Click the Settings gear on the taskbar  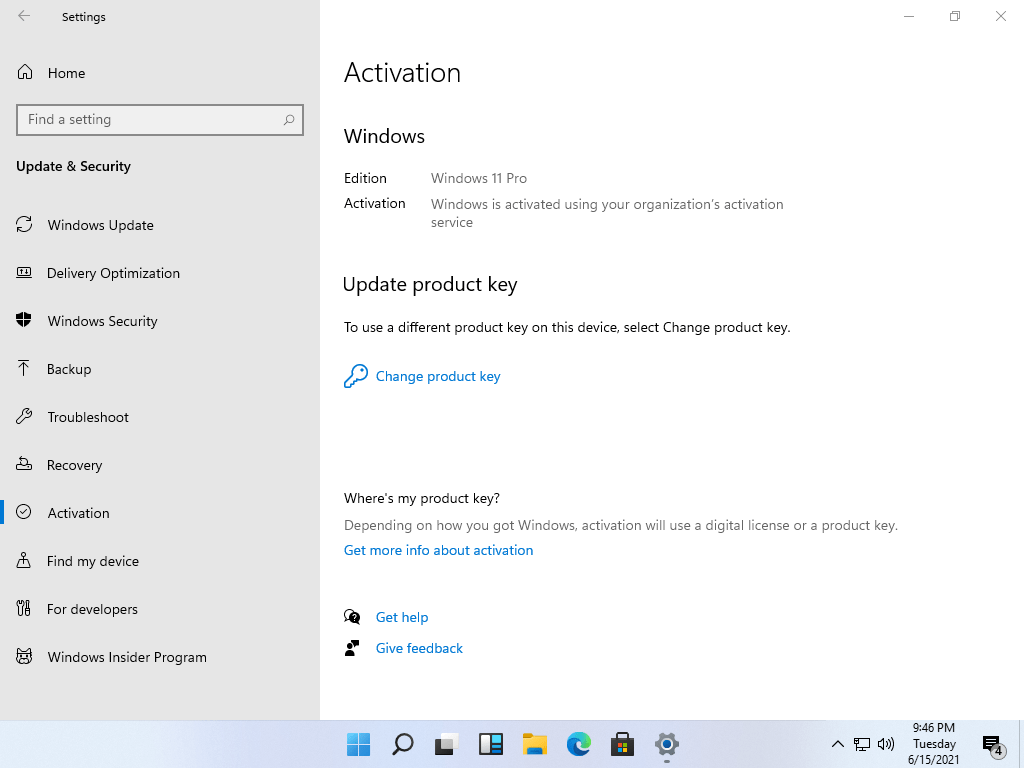tap(667, 744)
